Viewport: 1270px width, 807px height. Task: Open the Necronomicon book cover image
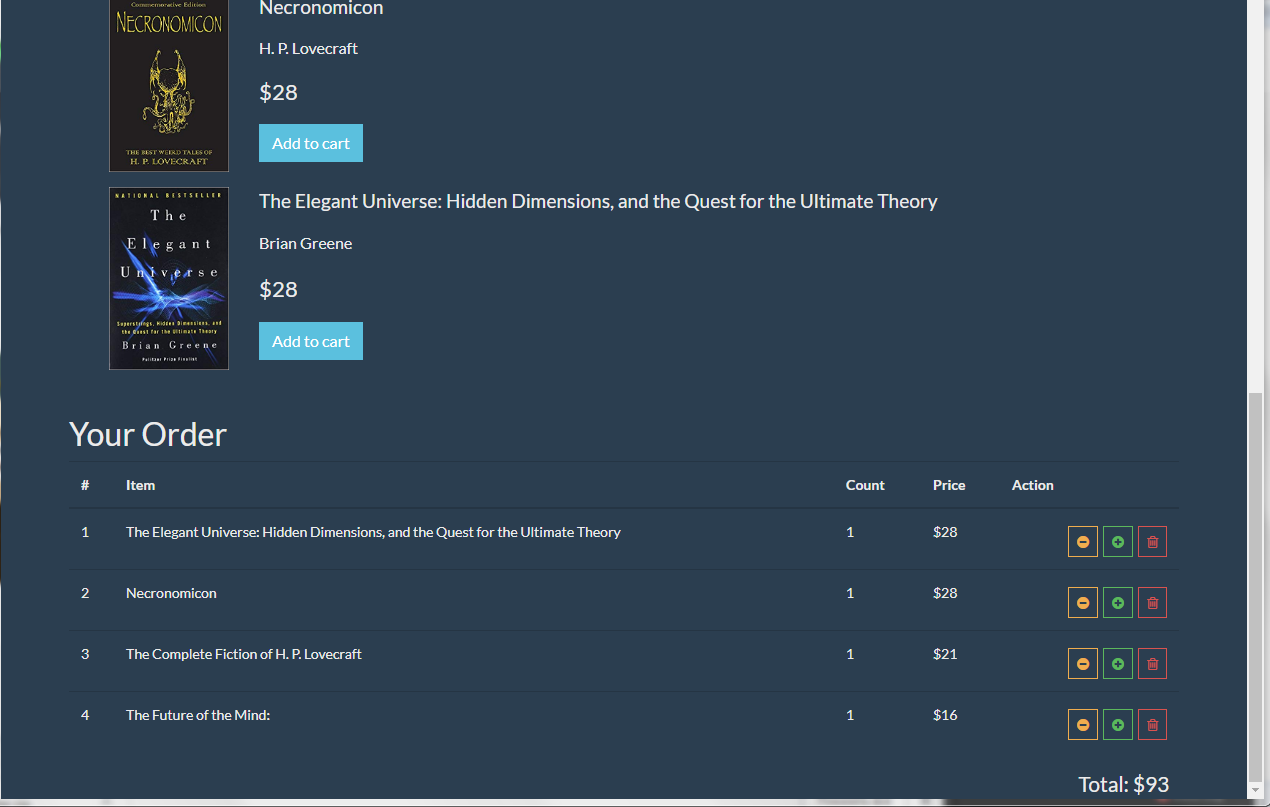169,85
